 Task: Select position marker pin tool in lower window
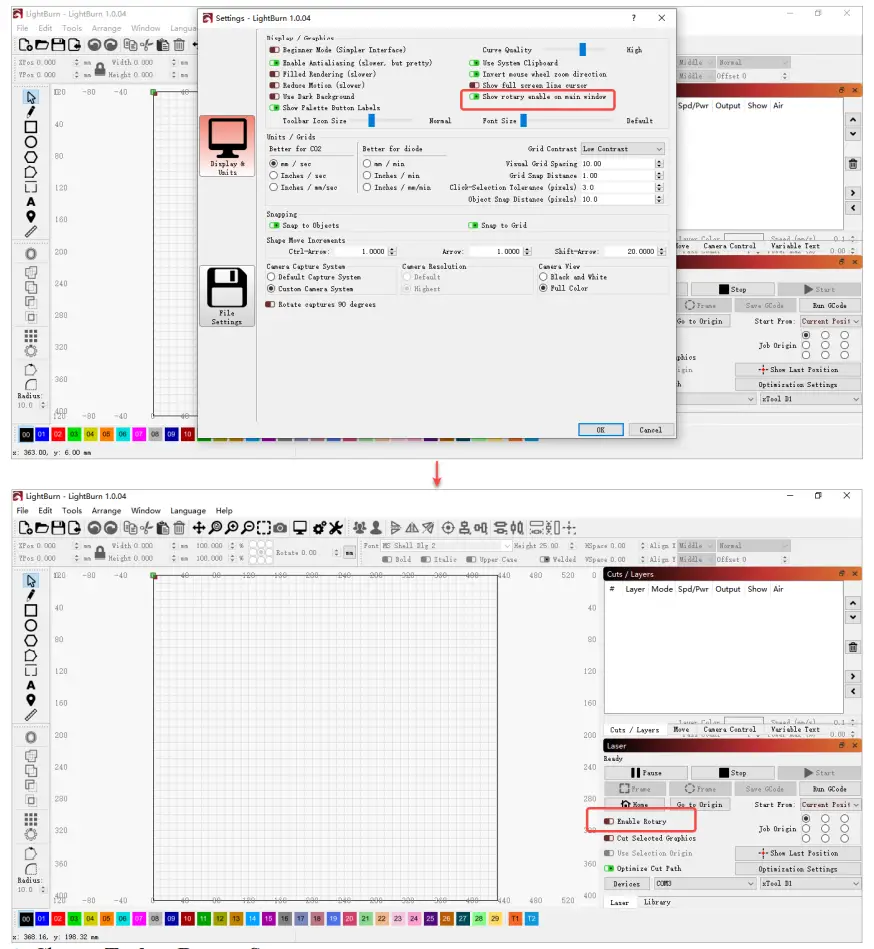click(x=31, y=700)
